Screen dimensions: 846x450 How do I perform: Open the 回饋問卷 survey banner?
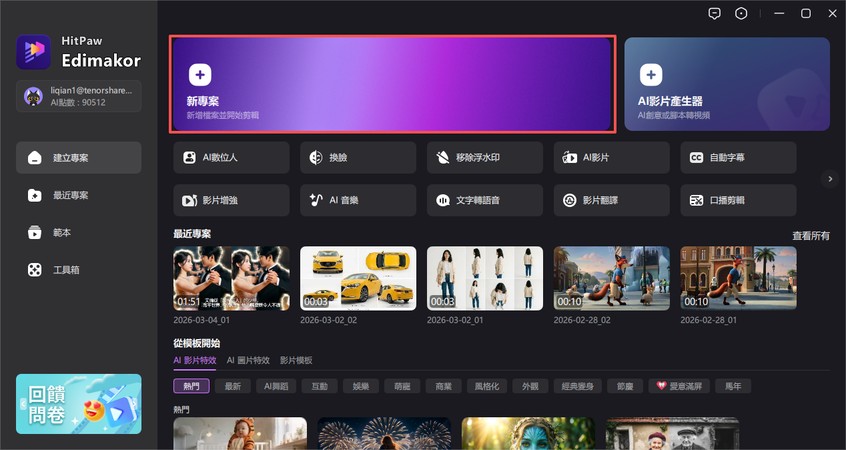[79, 404]
